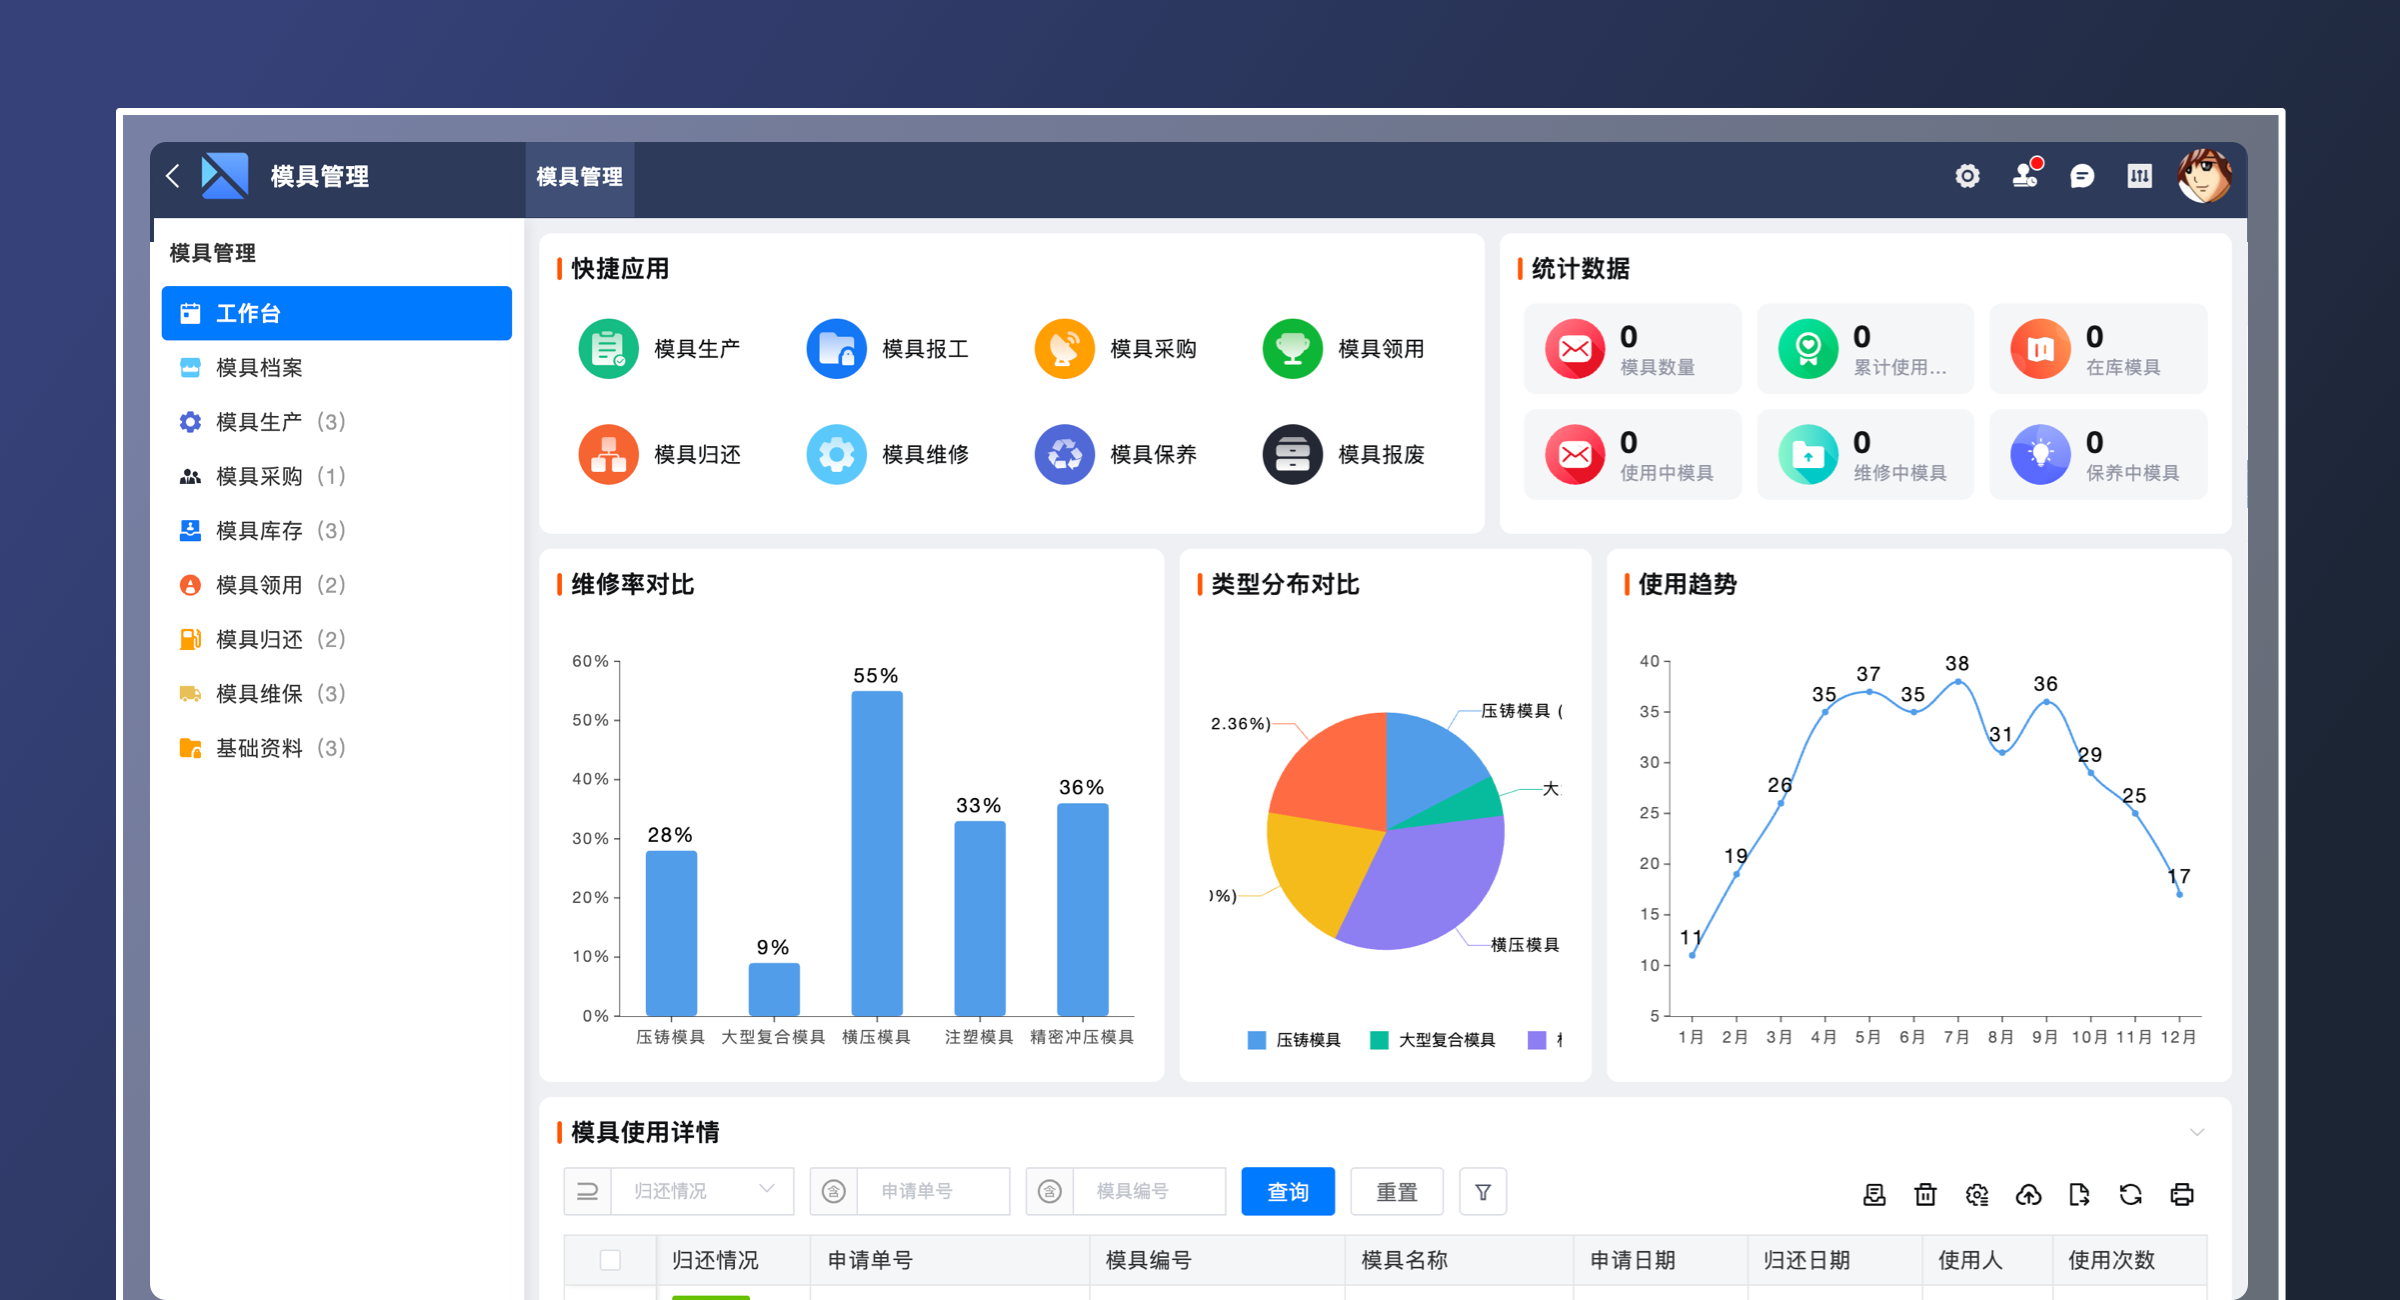
Task: Click the 查询 query button
Action: coord(1288,1191)
